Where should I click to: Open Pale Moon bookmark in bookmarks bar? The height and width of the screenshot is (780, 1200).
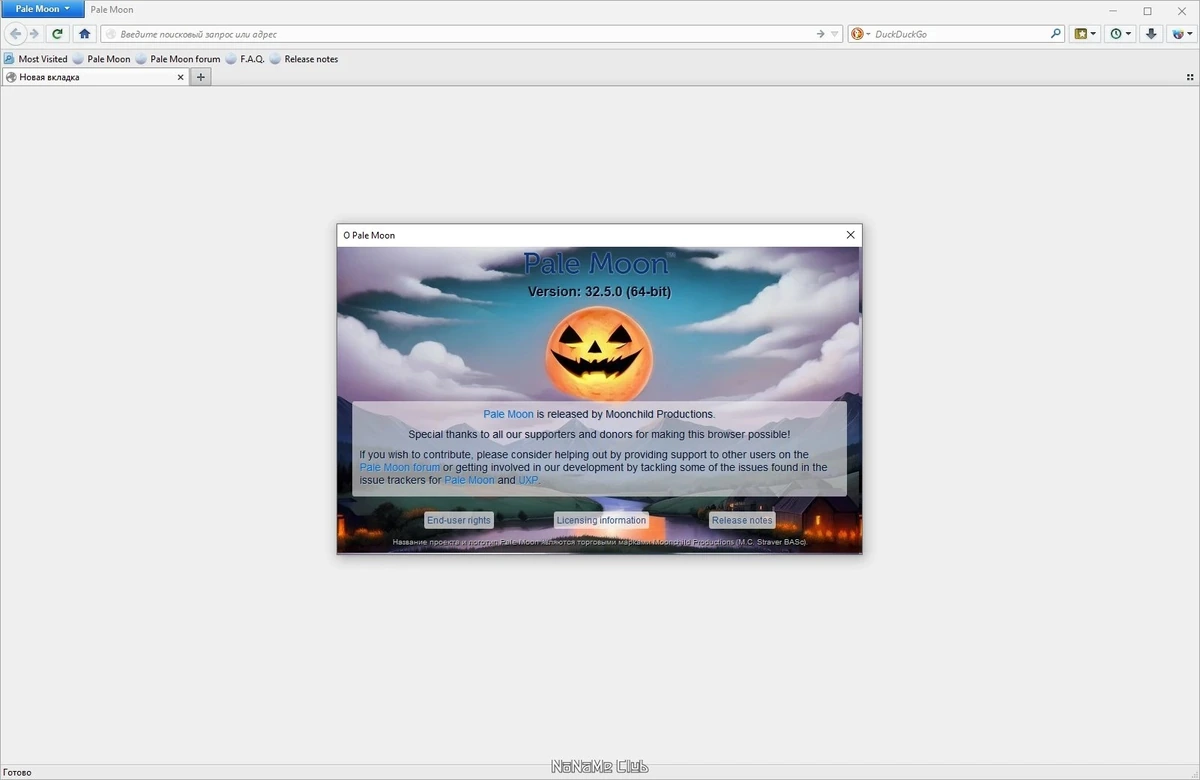click(101, 59)
